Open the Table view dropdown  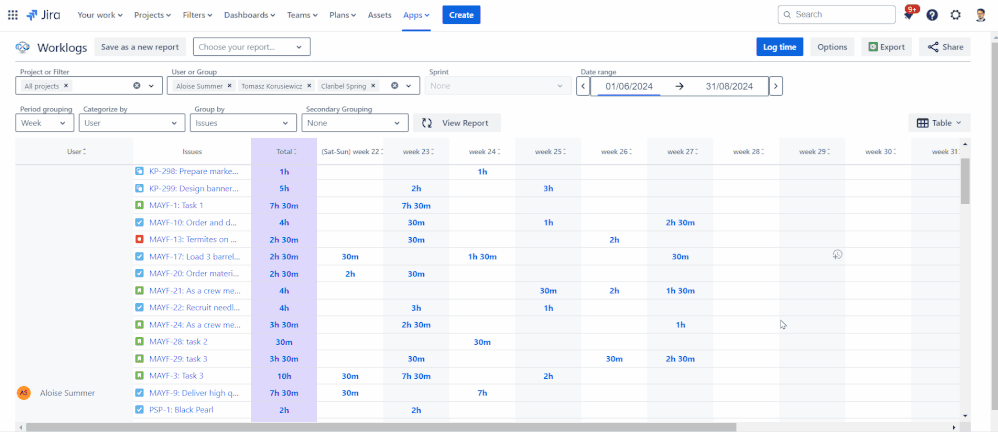click(939, 123)
